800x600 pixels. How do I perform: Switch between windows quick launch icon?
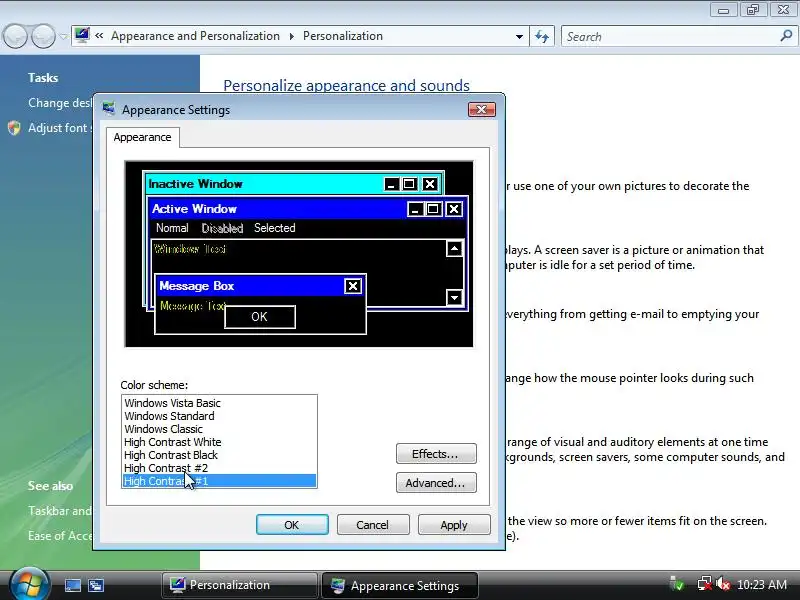point(96,585)
